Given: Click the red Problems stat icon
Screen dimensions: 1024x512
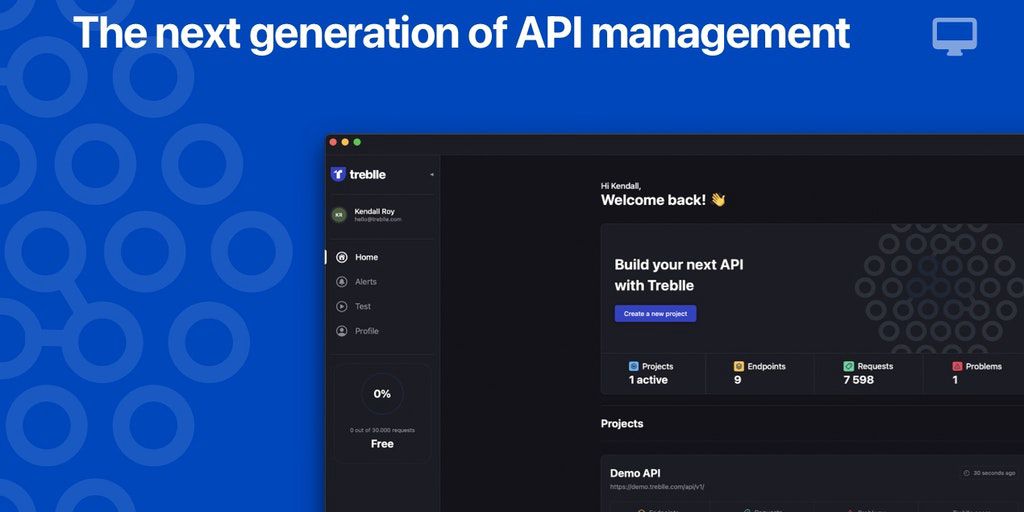Looking at the screenshot, I should point(957,367).
